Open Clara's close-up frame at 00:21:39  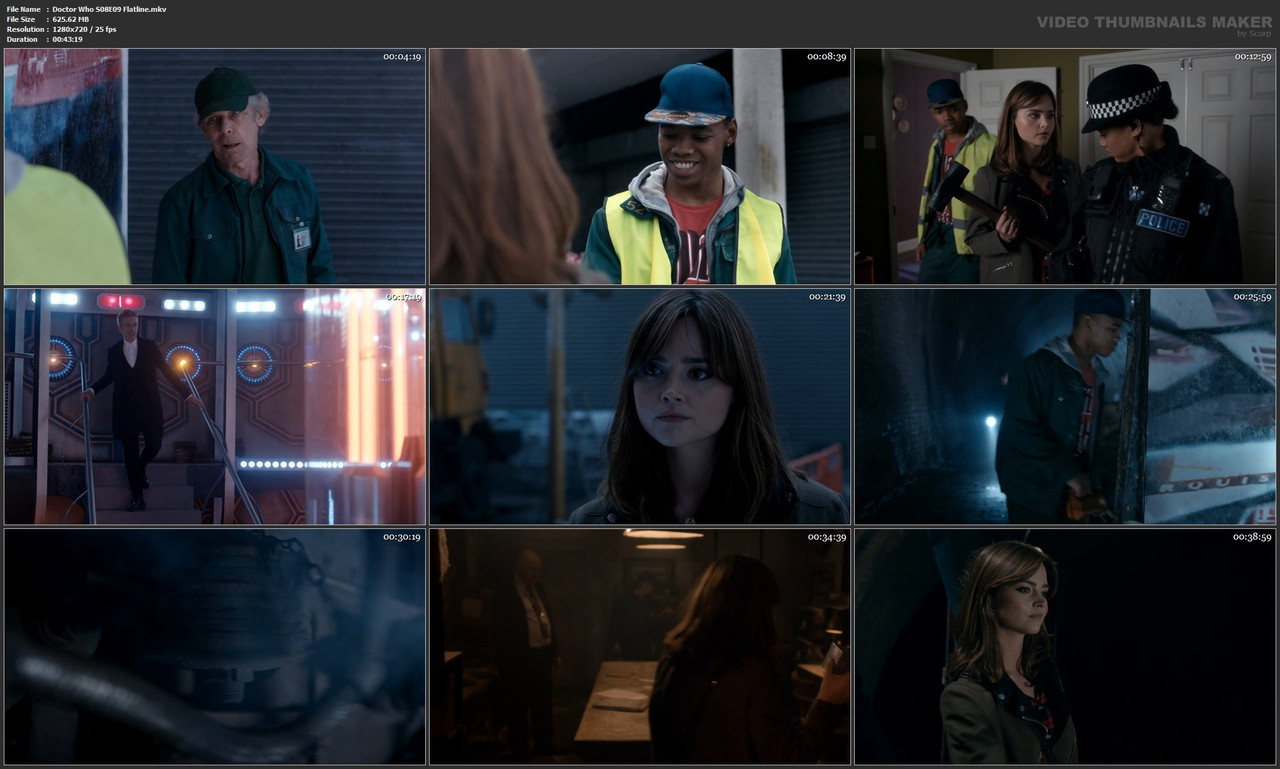click(x=639, y=406)
